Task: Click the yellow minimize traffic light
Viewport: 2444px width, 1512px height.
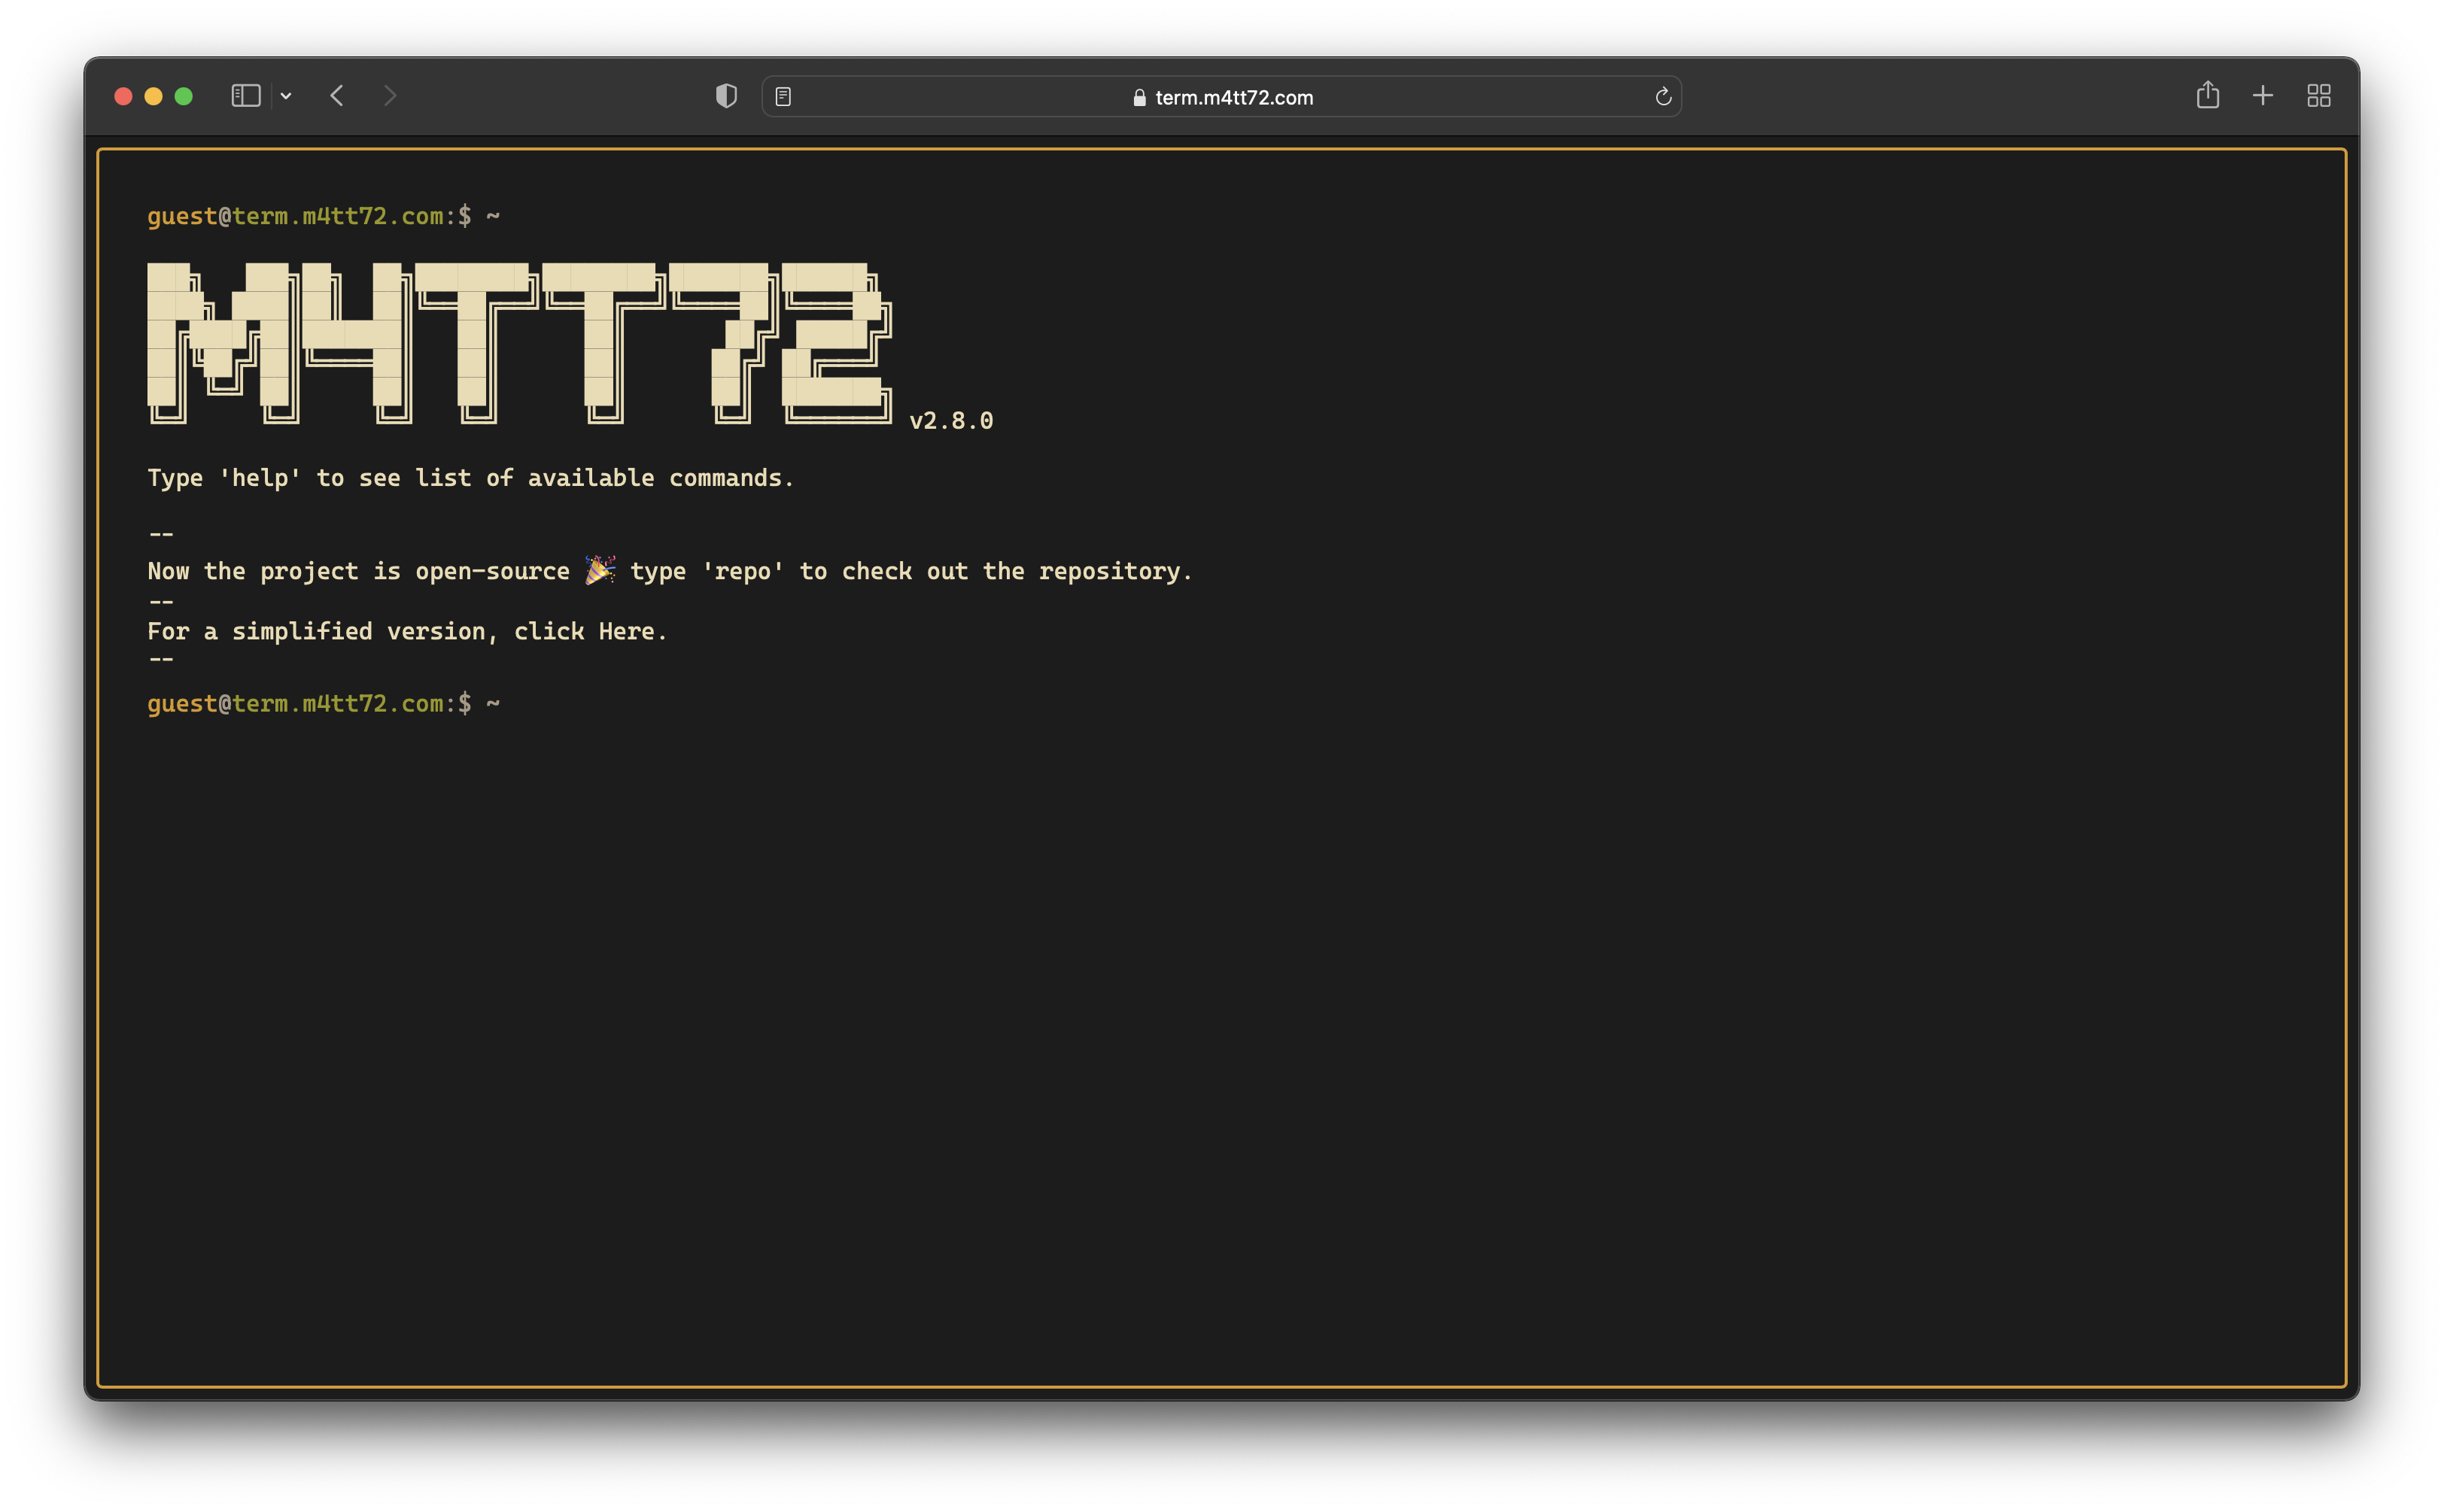Action: click(x=154, y=95)
